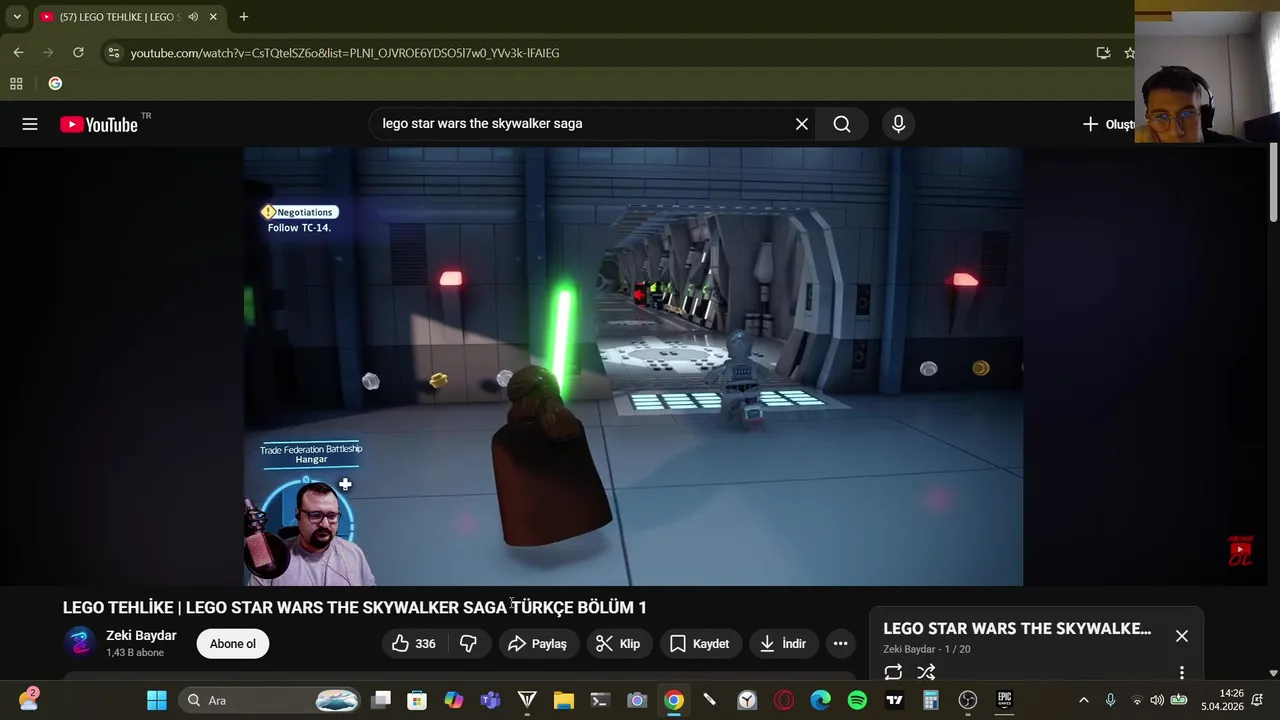Open the Zeki Baydar channel name link

(x=141, y=636)
